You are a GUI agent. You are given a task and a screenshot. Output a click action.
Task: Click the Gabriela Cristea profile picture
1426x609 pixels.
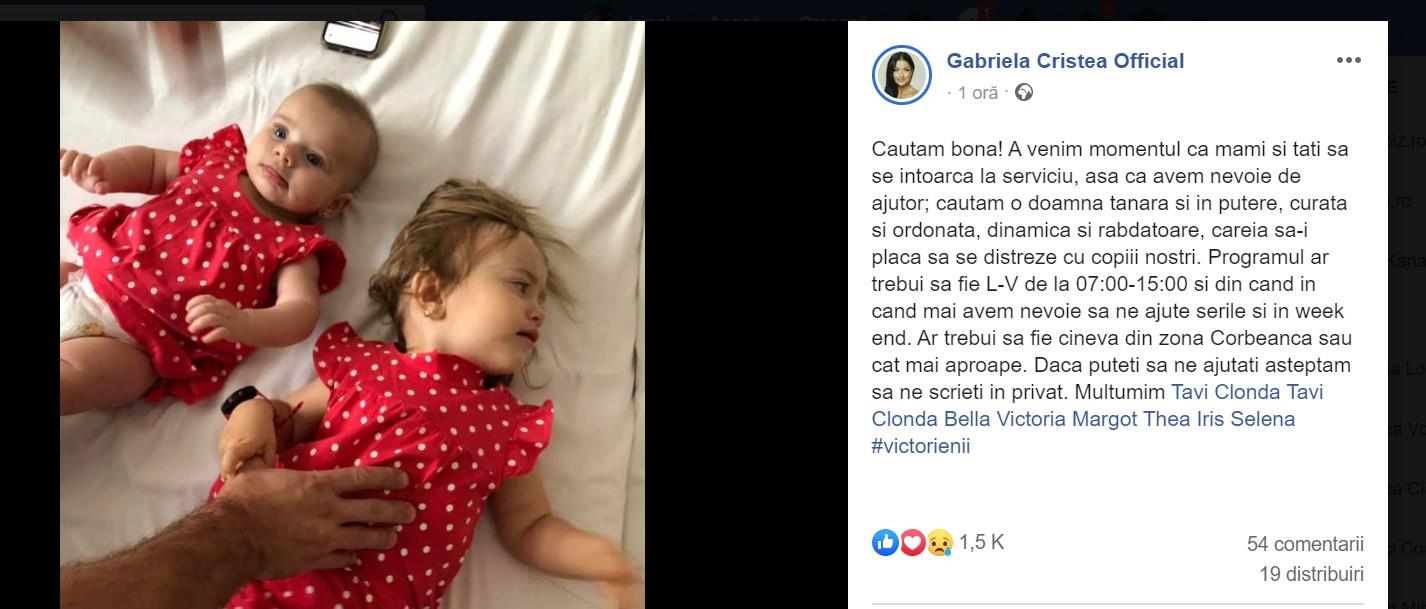[x=902, y=75]
